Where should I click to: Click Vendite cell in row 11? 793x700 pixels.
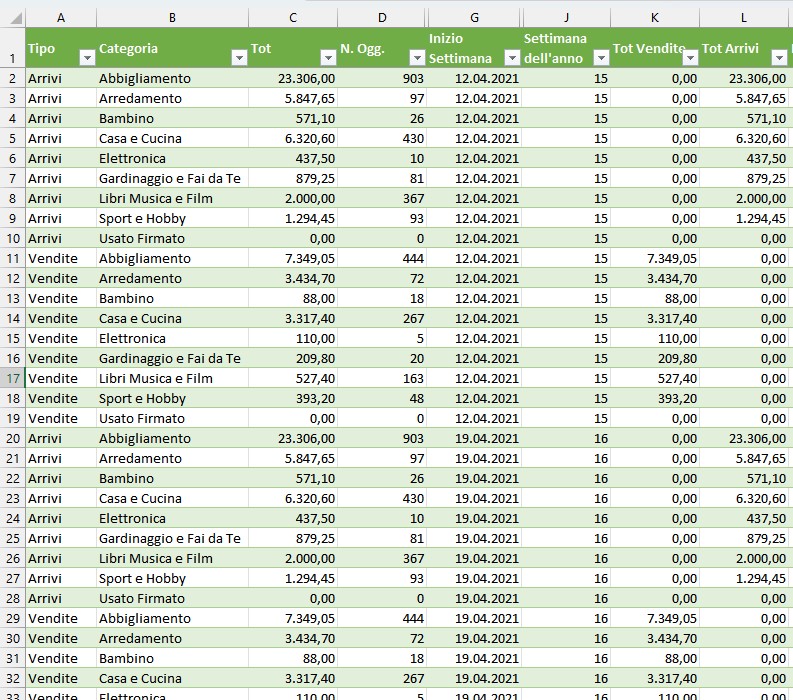coord(61,258)
